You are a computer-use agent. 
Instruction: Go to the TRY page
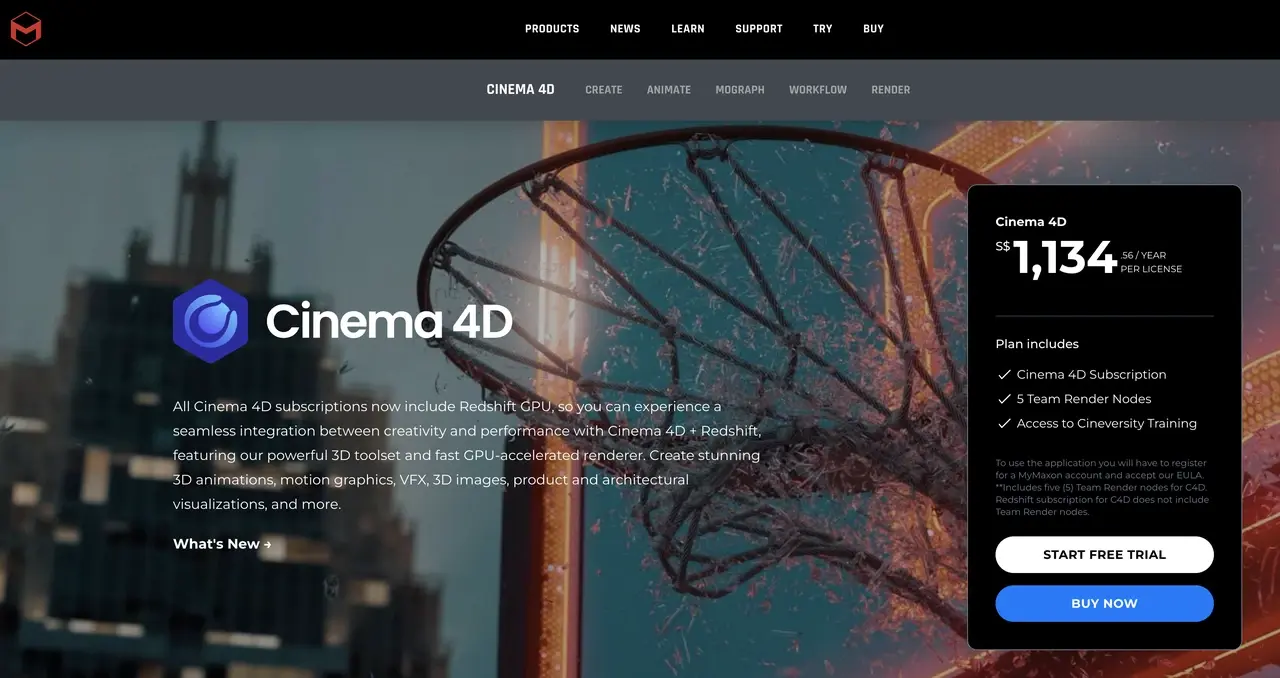click(823, 29)
